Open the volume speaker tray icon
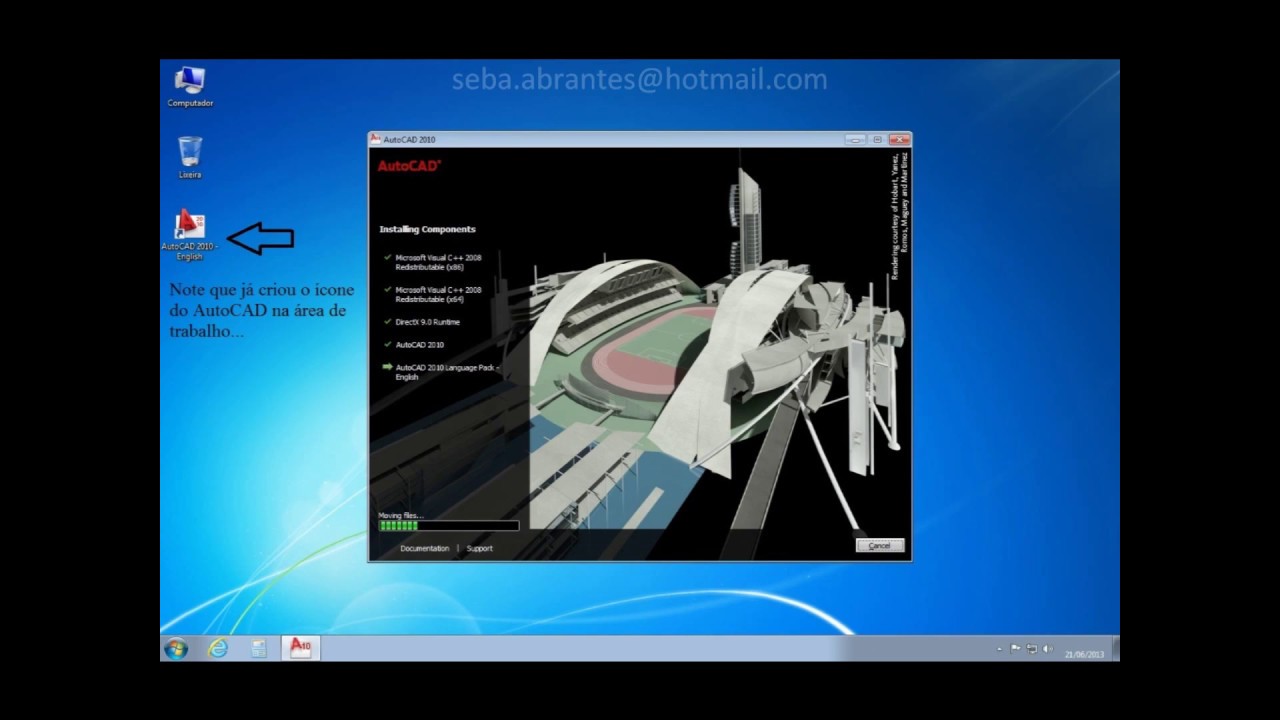 [x=1047, y=648]
